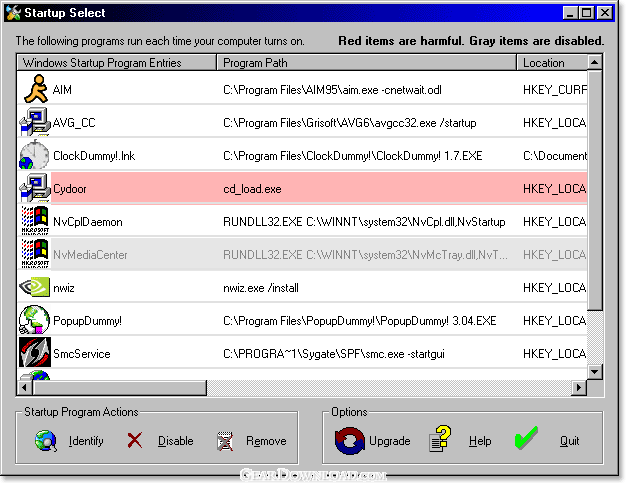This screenshot has width=626, height=483.
Task: Click the smc.exe -startgui program path
Action: pyautogui.click(x=334, y=354)
